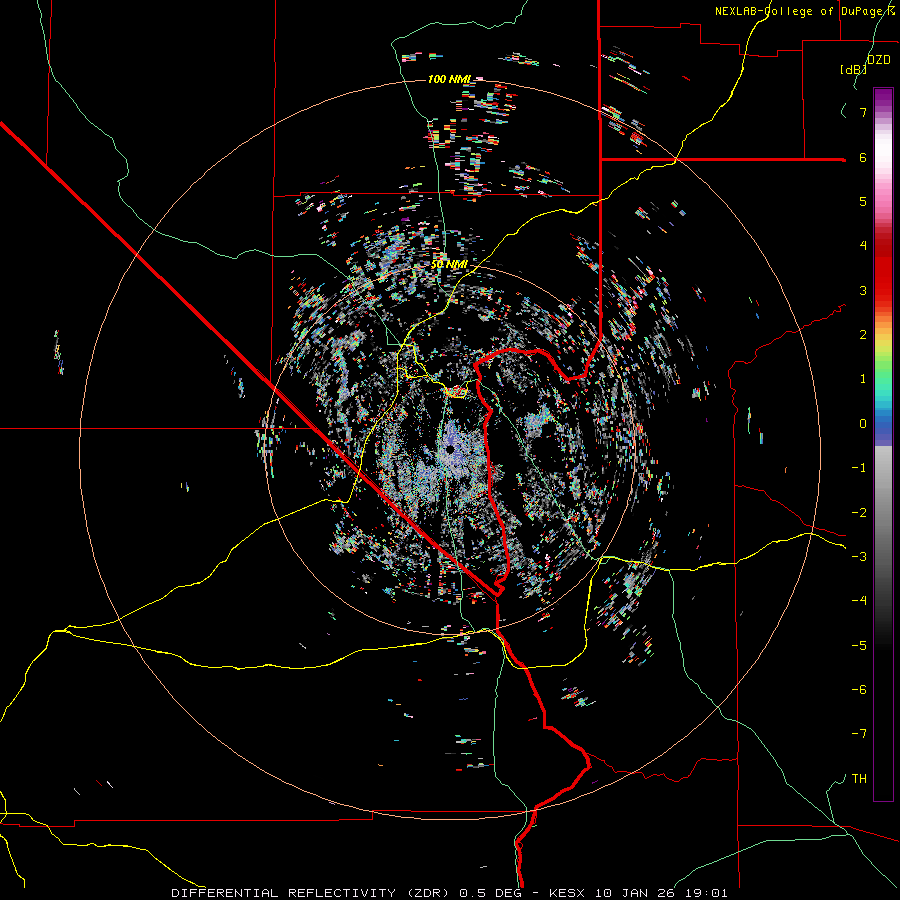Click the positive 1 legend value

pos(863,379)
